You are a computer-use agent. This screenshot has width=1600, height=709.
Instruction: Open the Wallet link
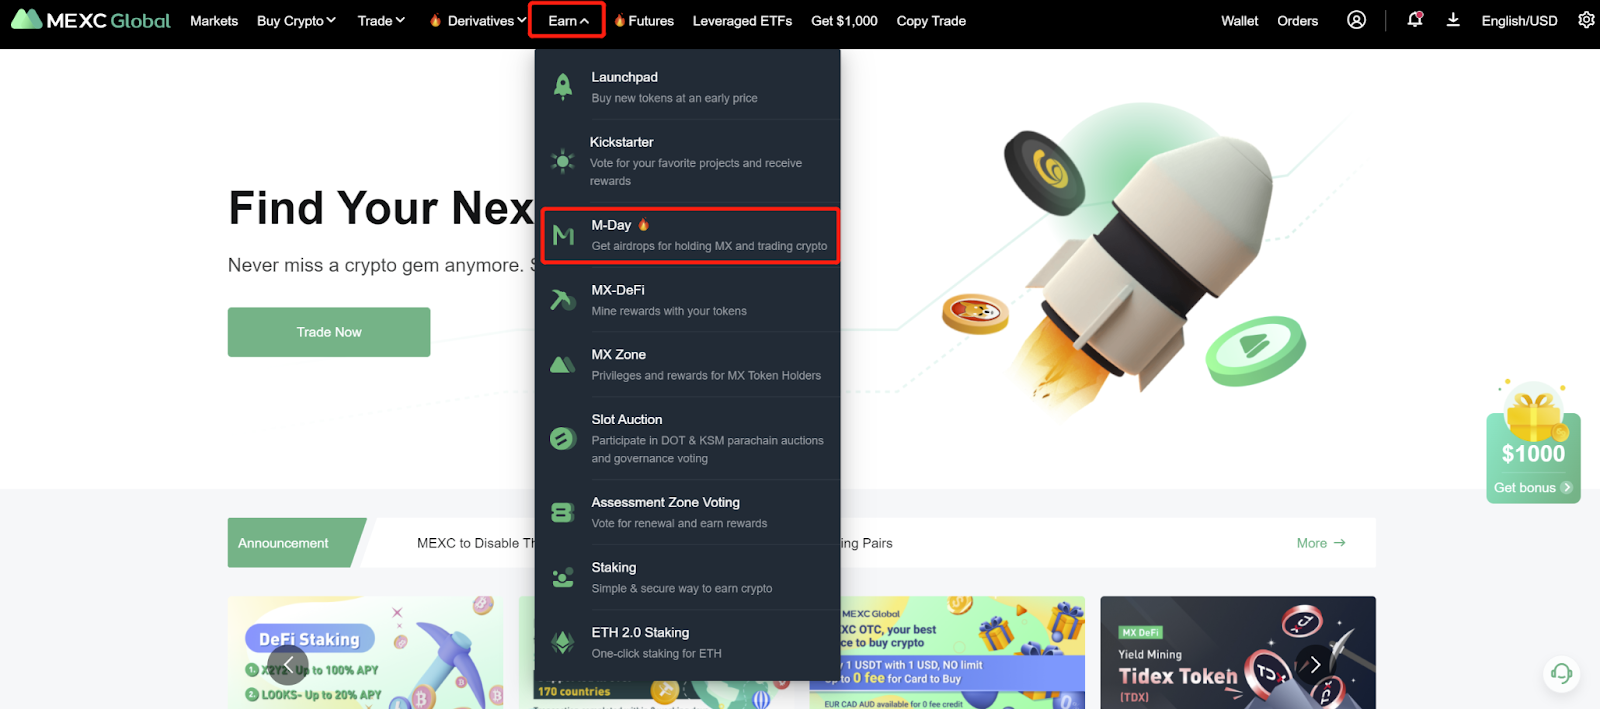click(1239, 20)
